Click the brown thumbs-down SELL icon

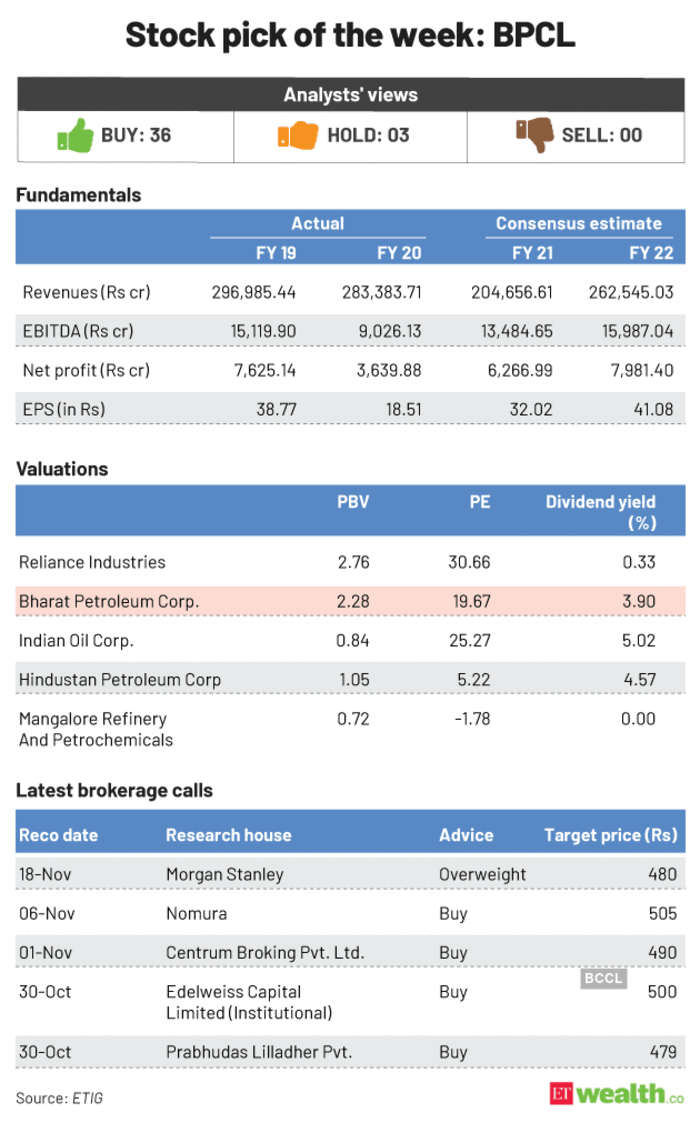point(533,136)
